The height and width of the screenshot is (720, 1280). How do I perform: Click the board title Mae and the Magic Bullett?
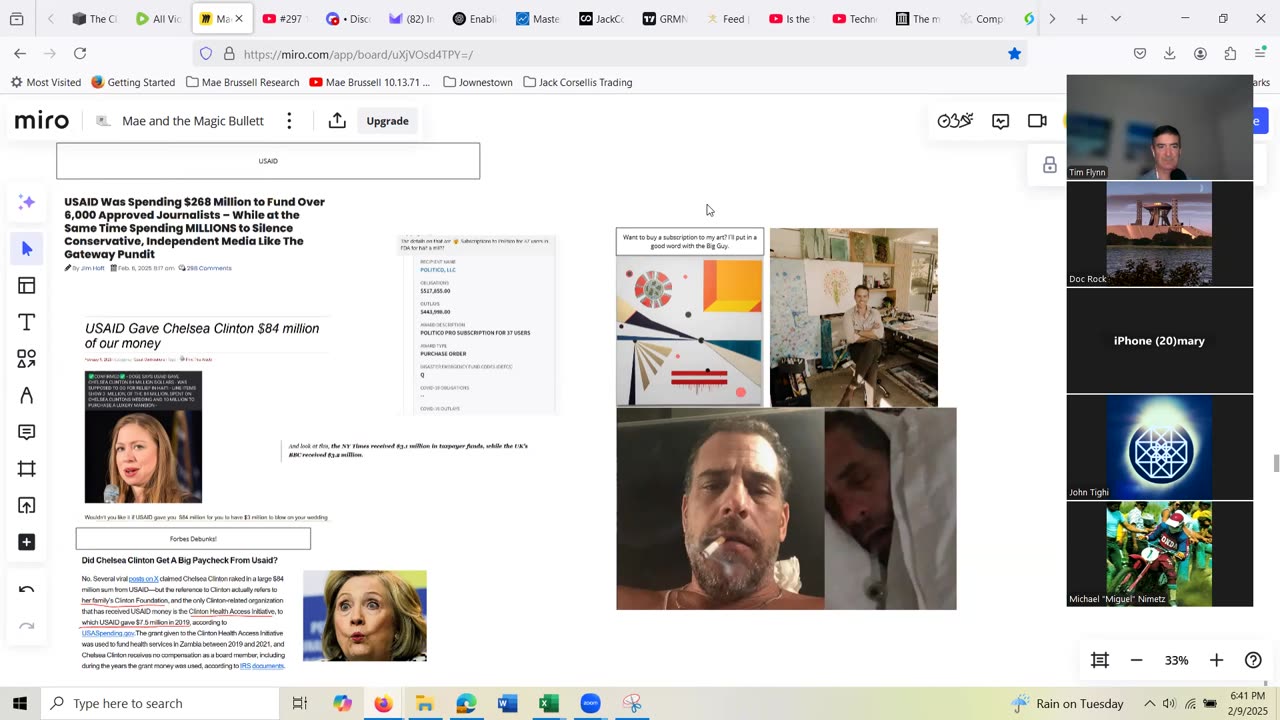point(193,121)
